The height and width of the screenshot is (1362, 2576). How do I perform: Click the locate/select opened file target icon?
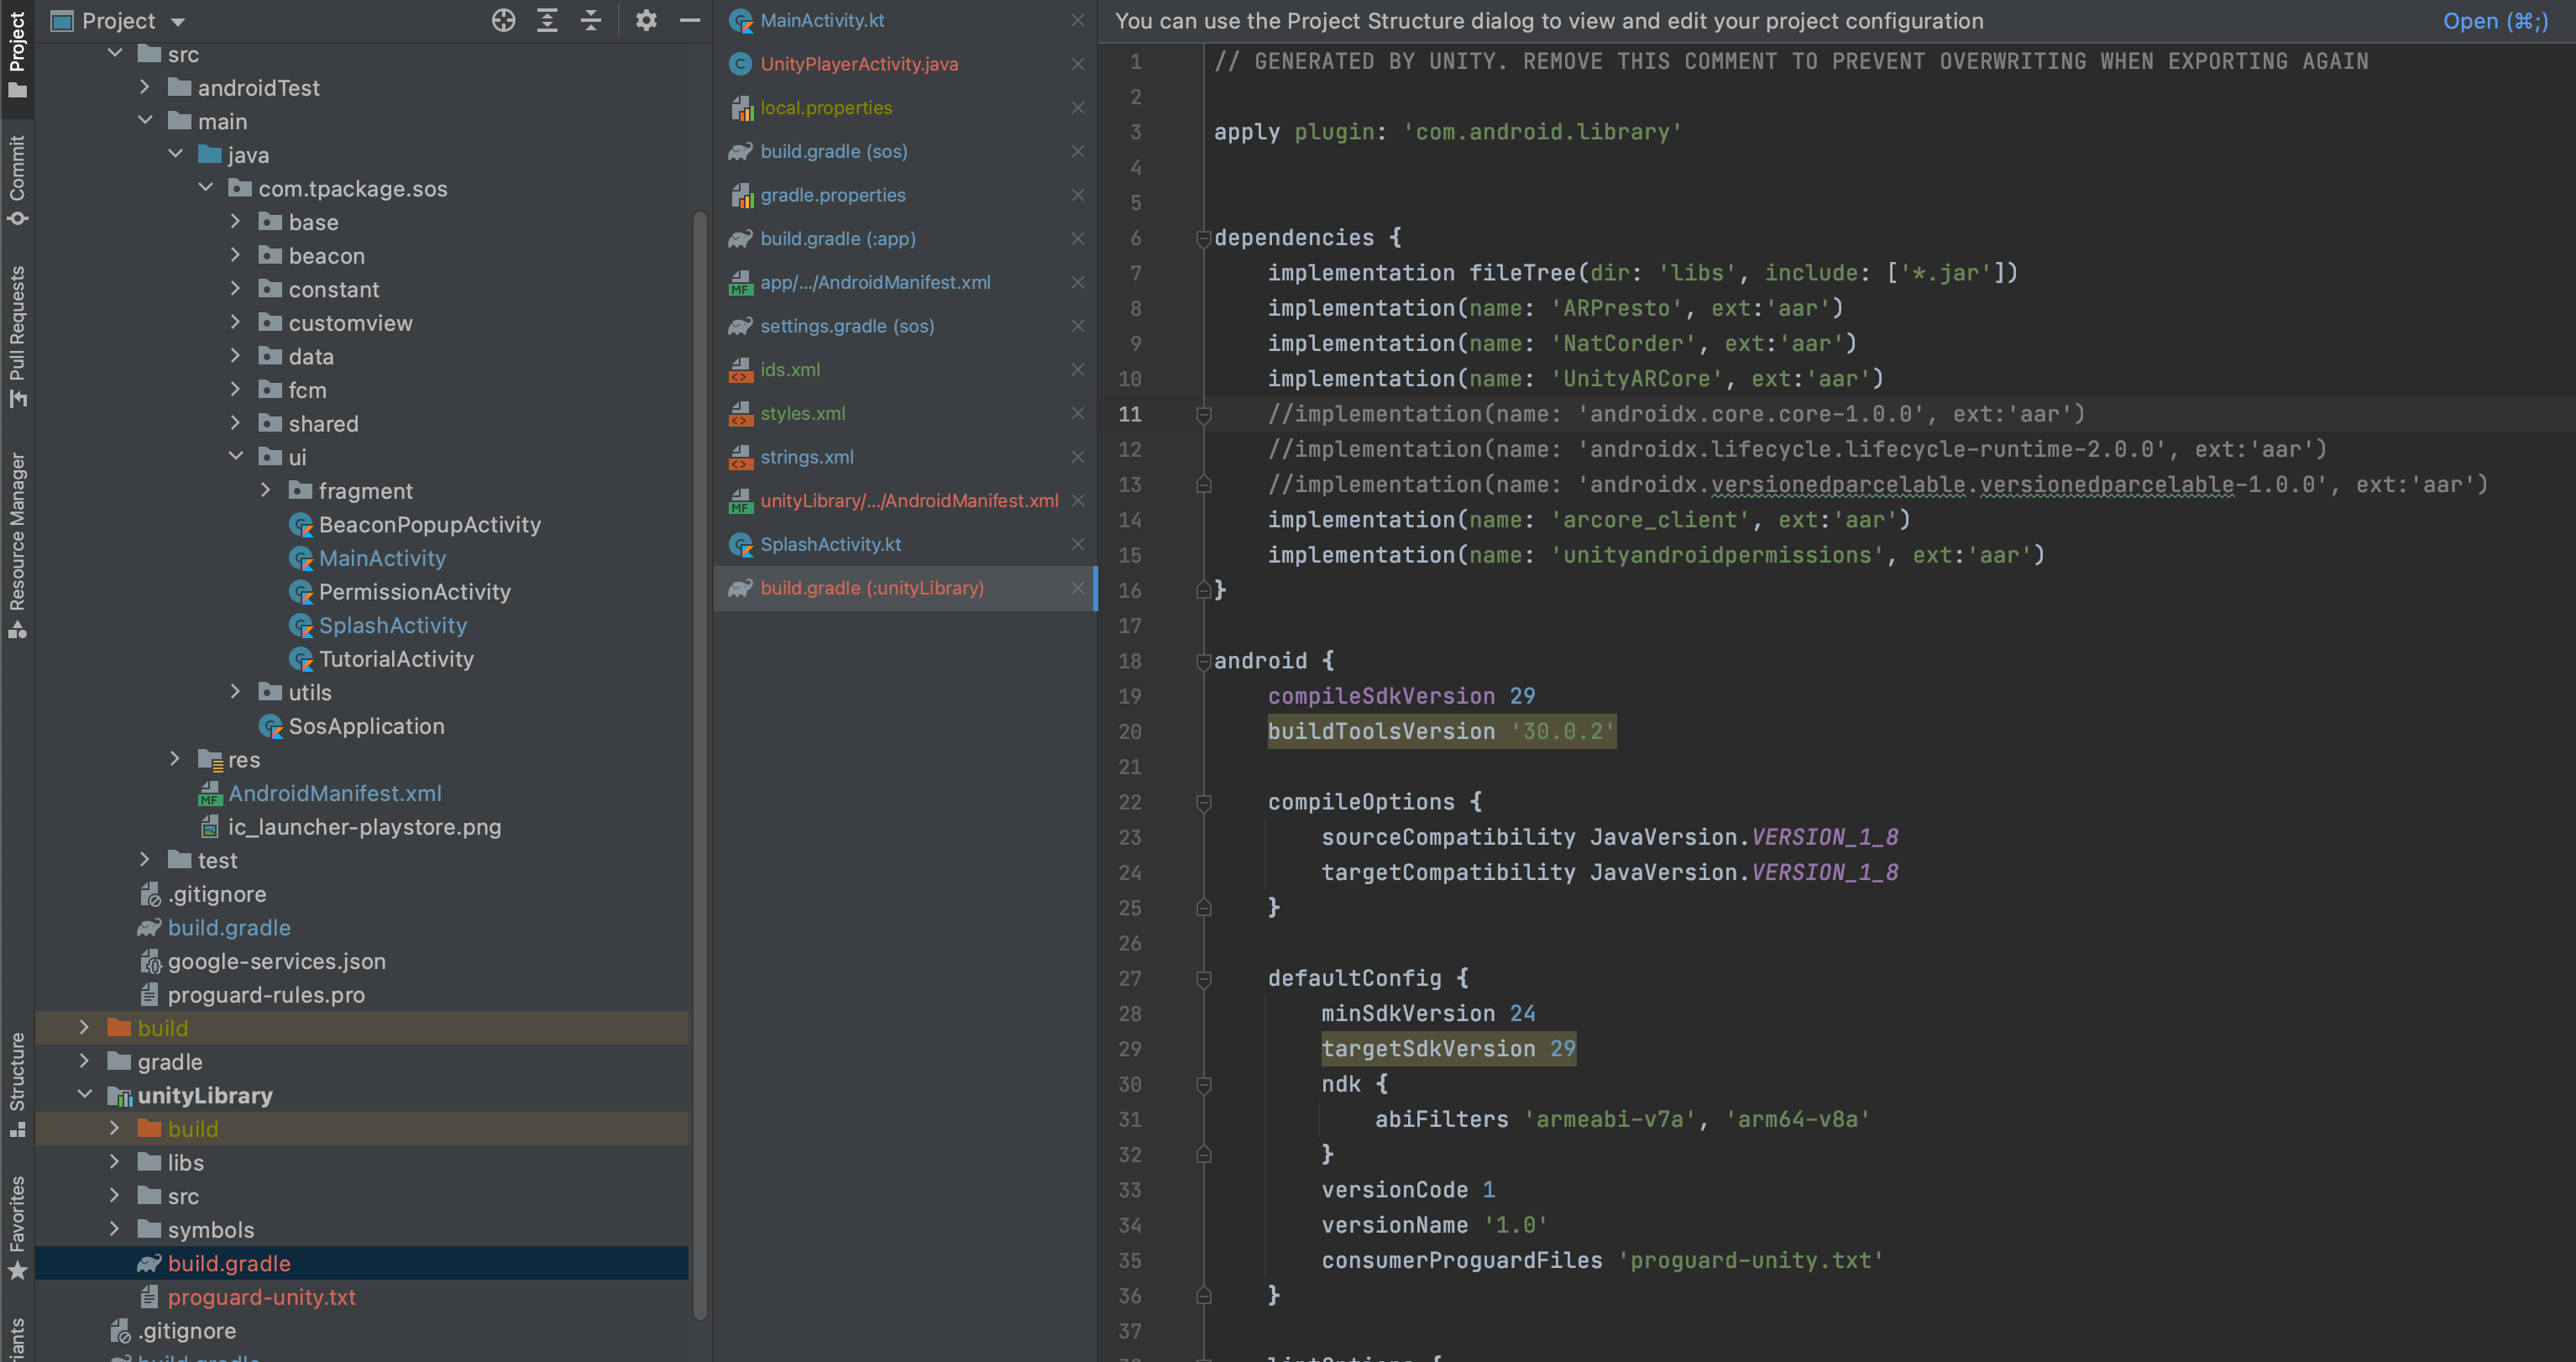point(504,20)
